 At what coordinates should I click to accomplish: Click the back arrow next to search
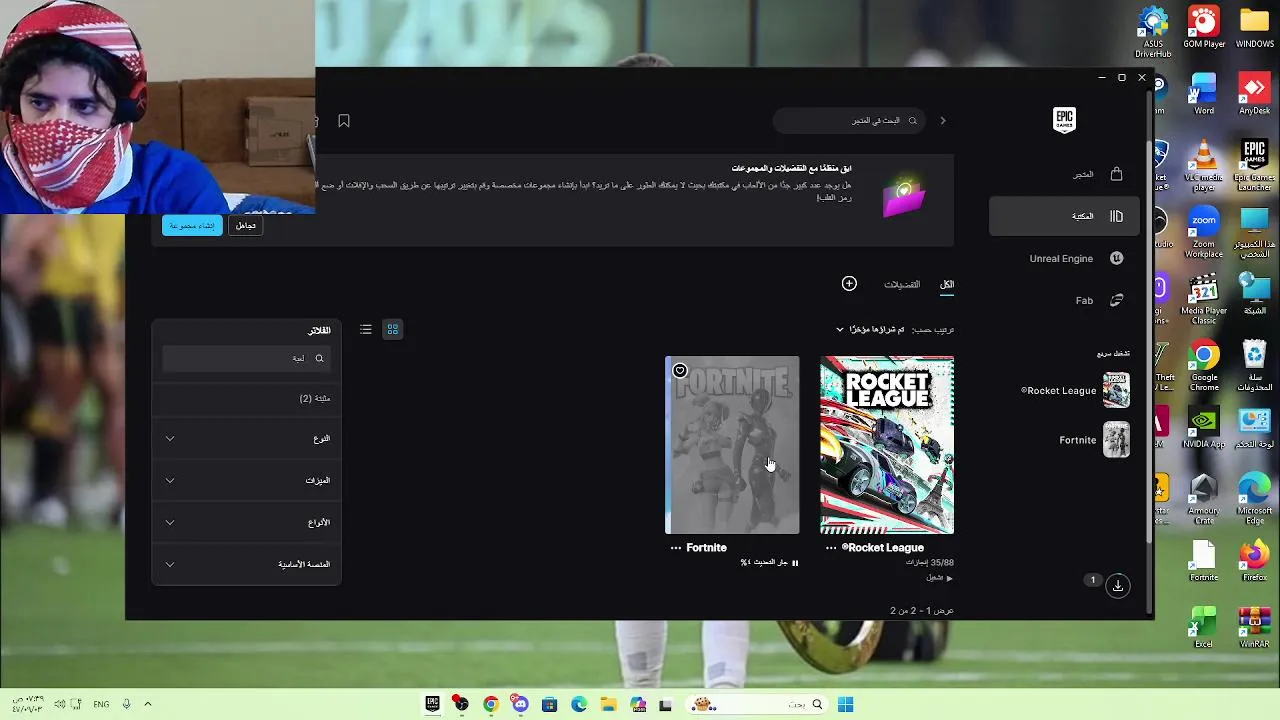[x=942, y=121]
